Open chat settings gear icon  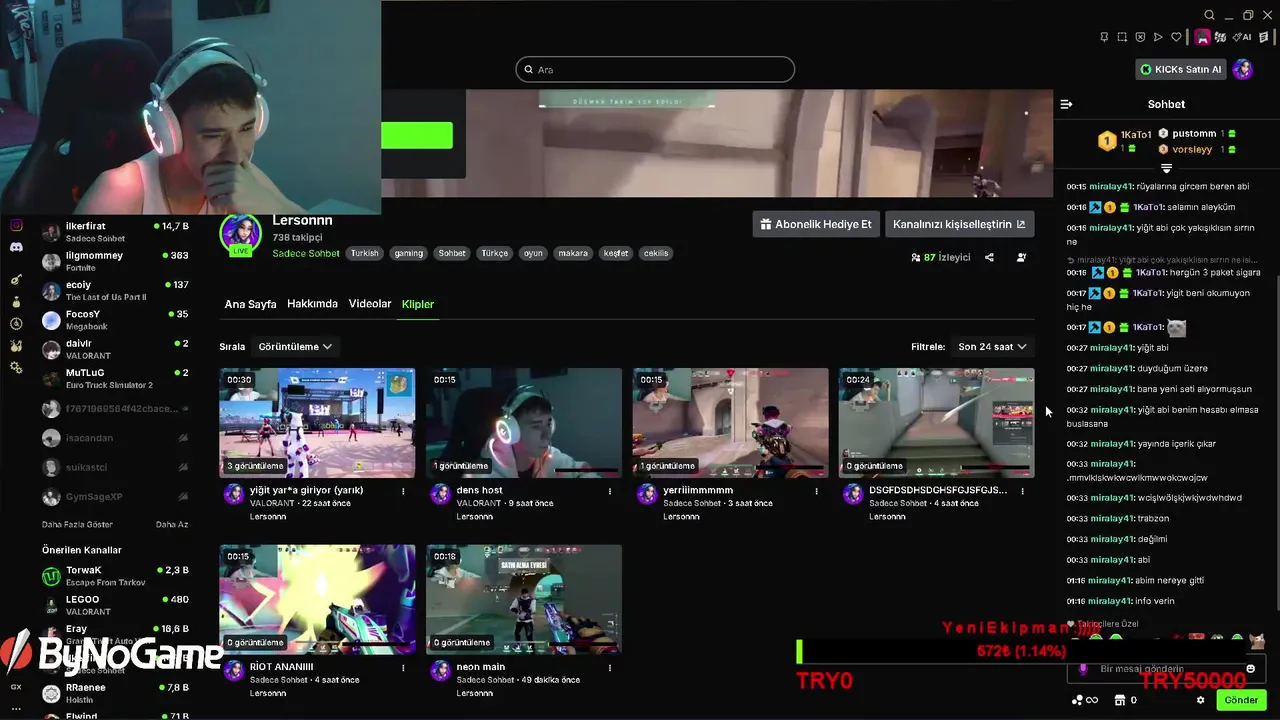tap(1201, 700)
